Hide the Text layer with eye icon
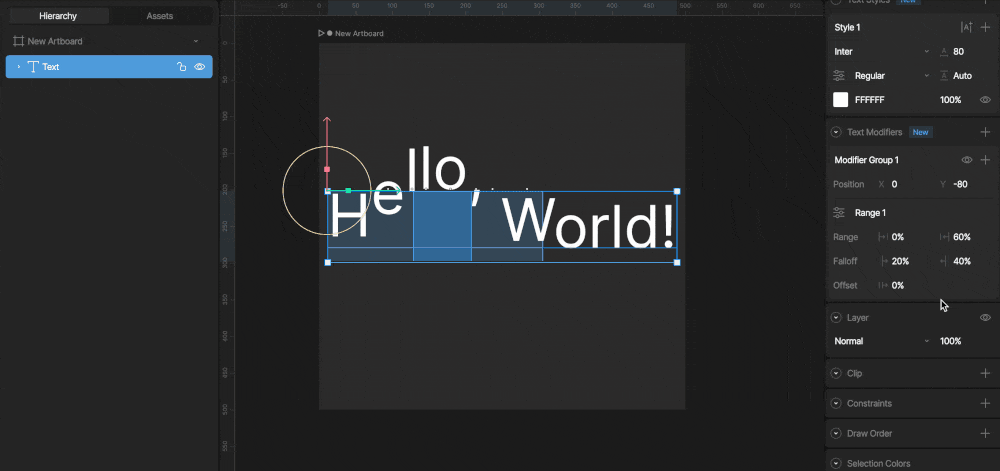Image resolution: width=1000 pixels, height=471 pixels. (x=200, y=66)
